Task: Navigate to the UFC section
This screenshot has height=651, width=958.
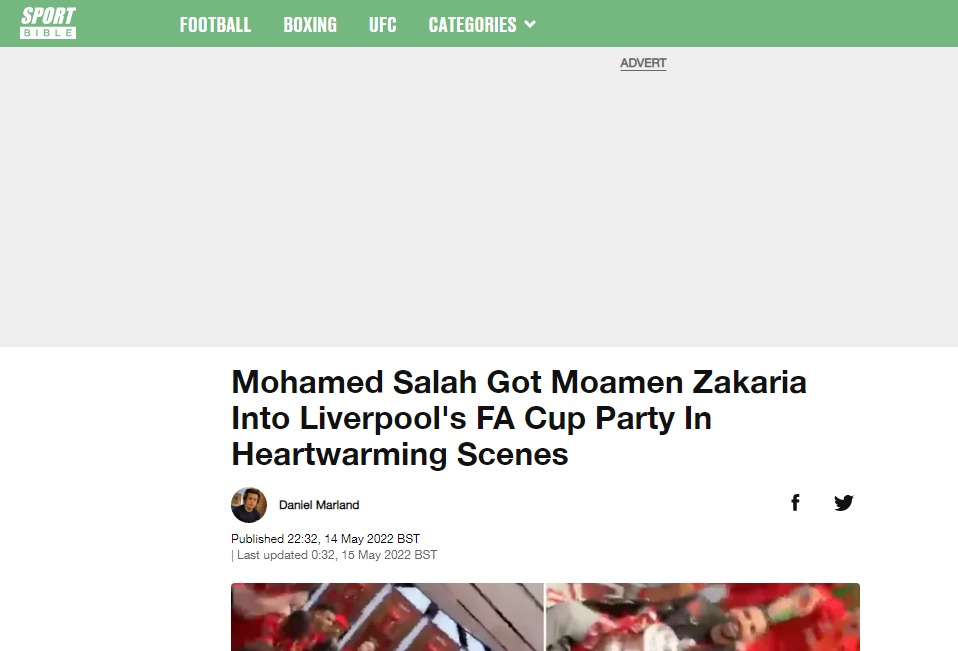Action: 383,24
